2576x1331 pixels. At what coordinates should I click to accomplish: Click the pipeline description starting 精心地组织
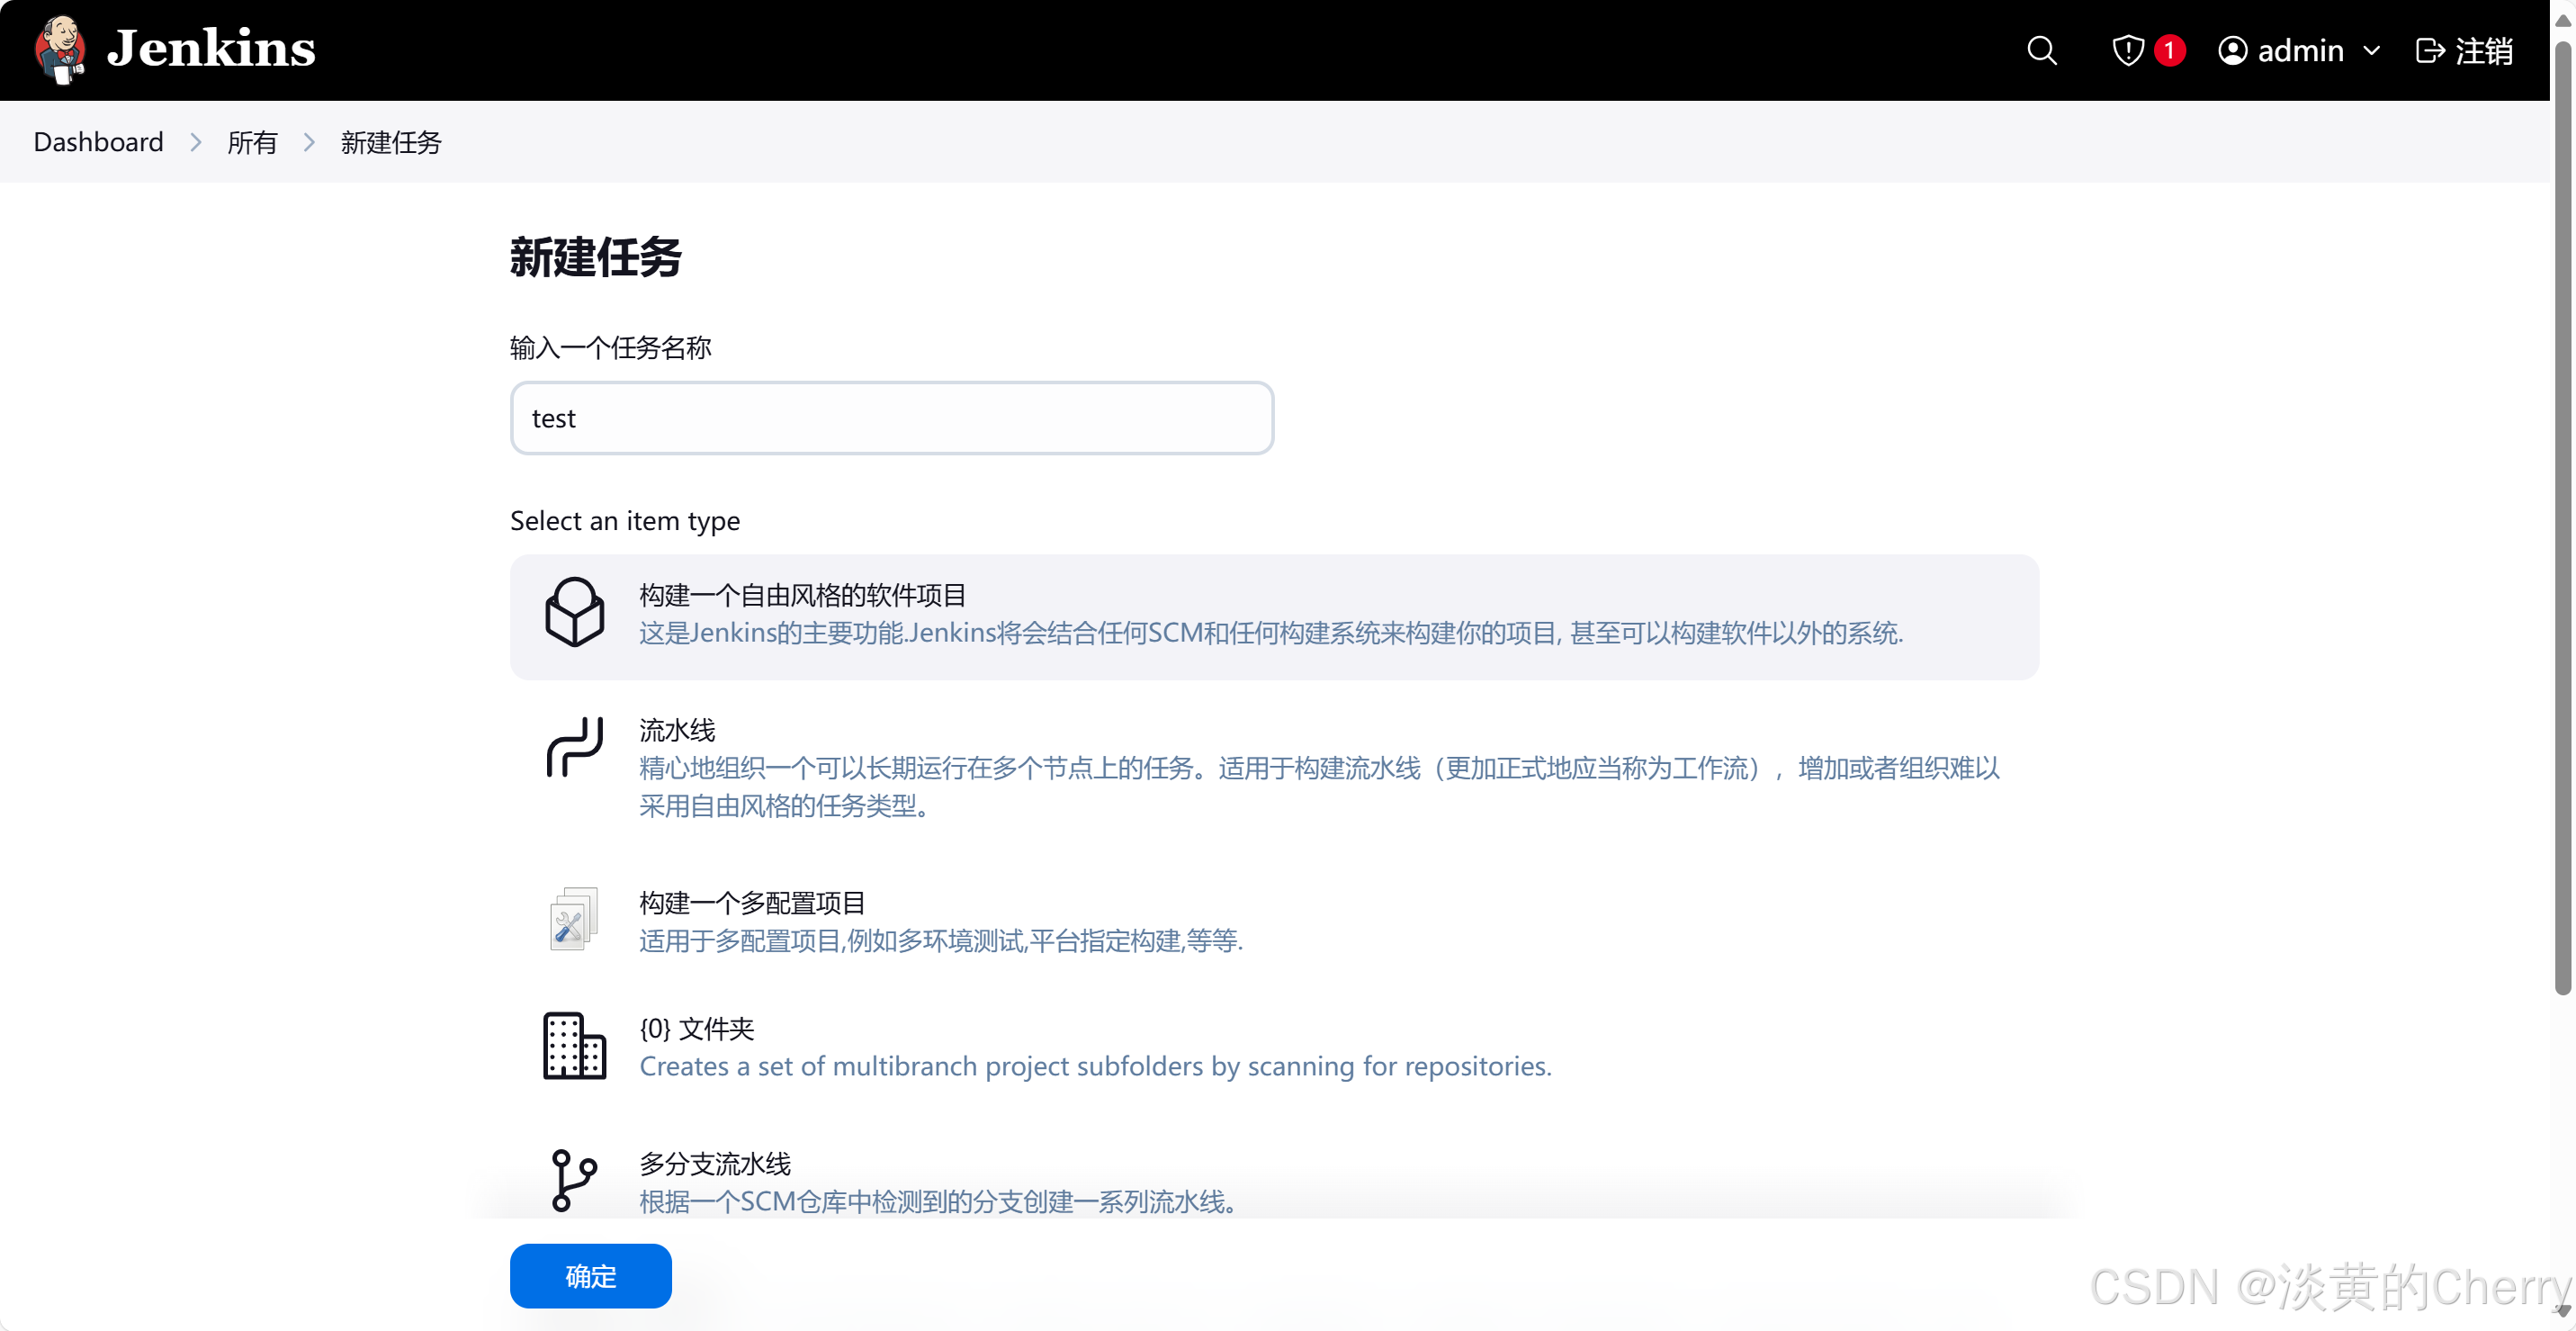tap(1319, 787)
